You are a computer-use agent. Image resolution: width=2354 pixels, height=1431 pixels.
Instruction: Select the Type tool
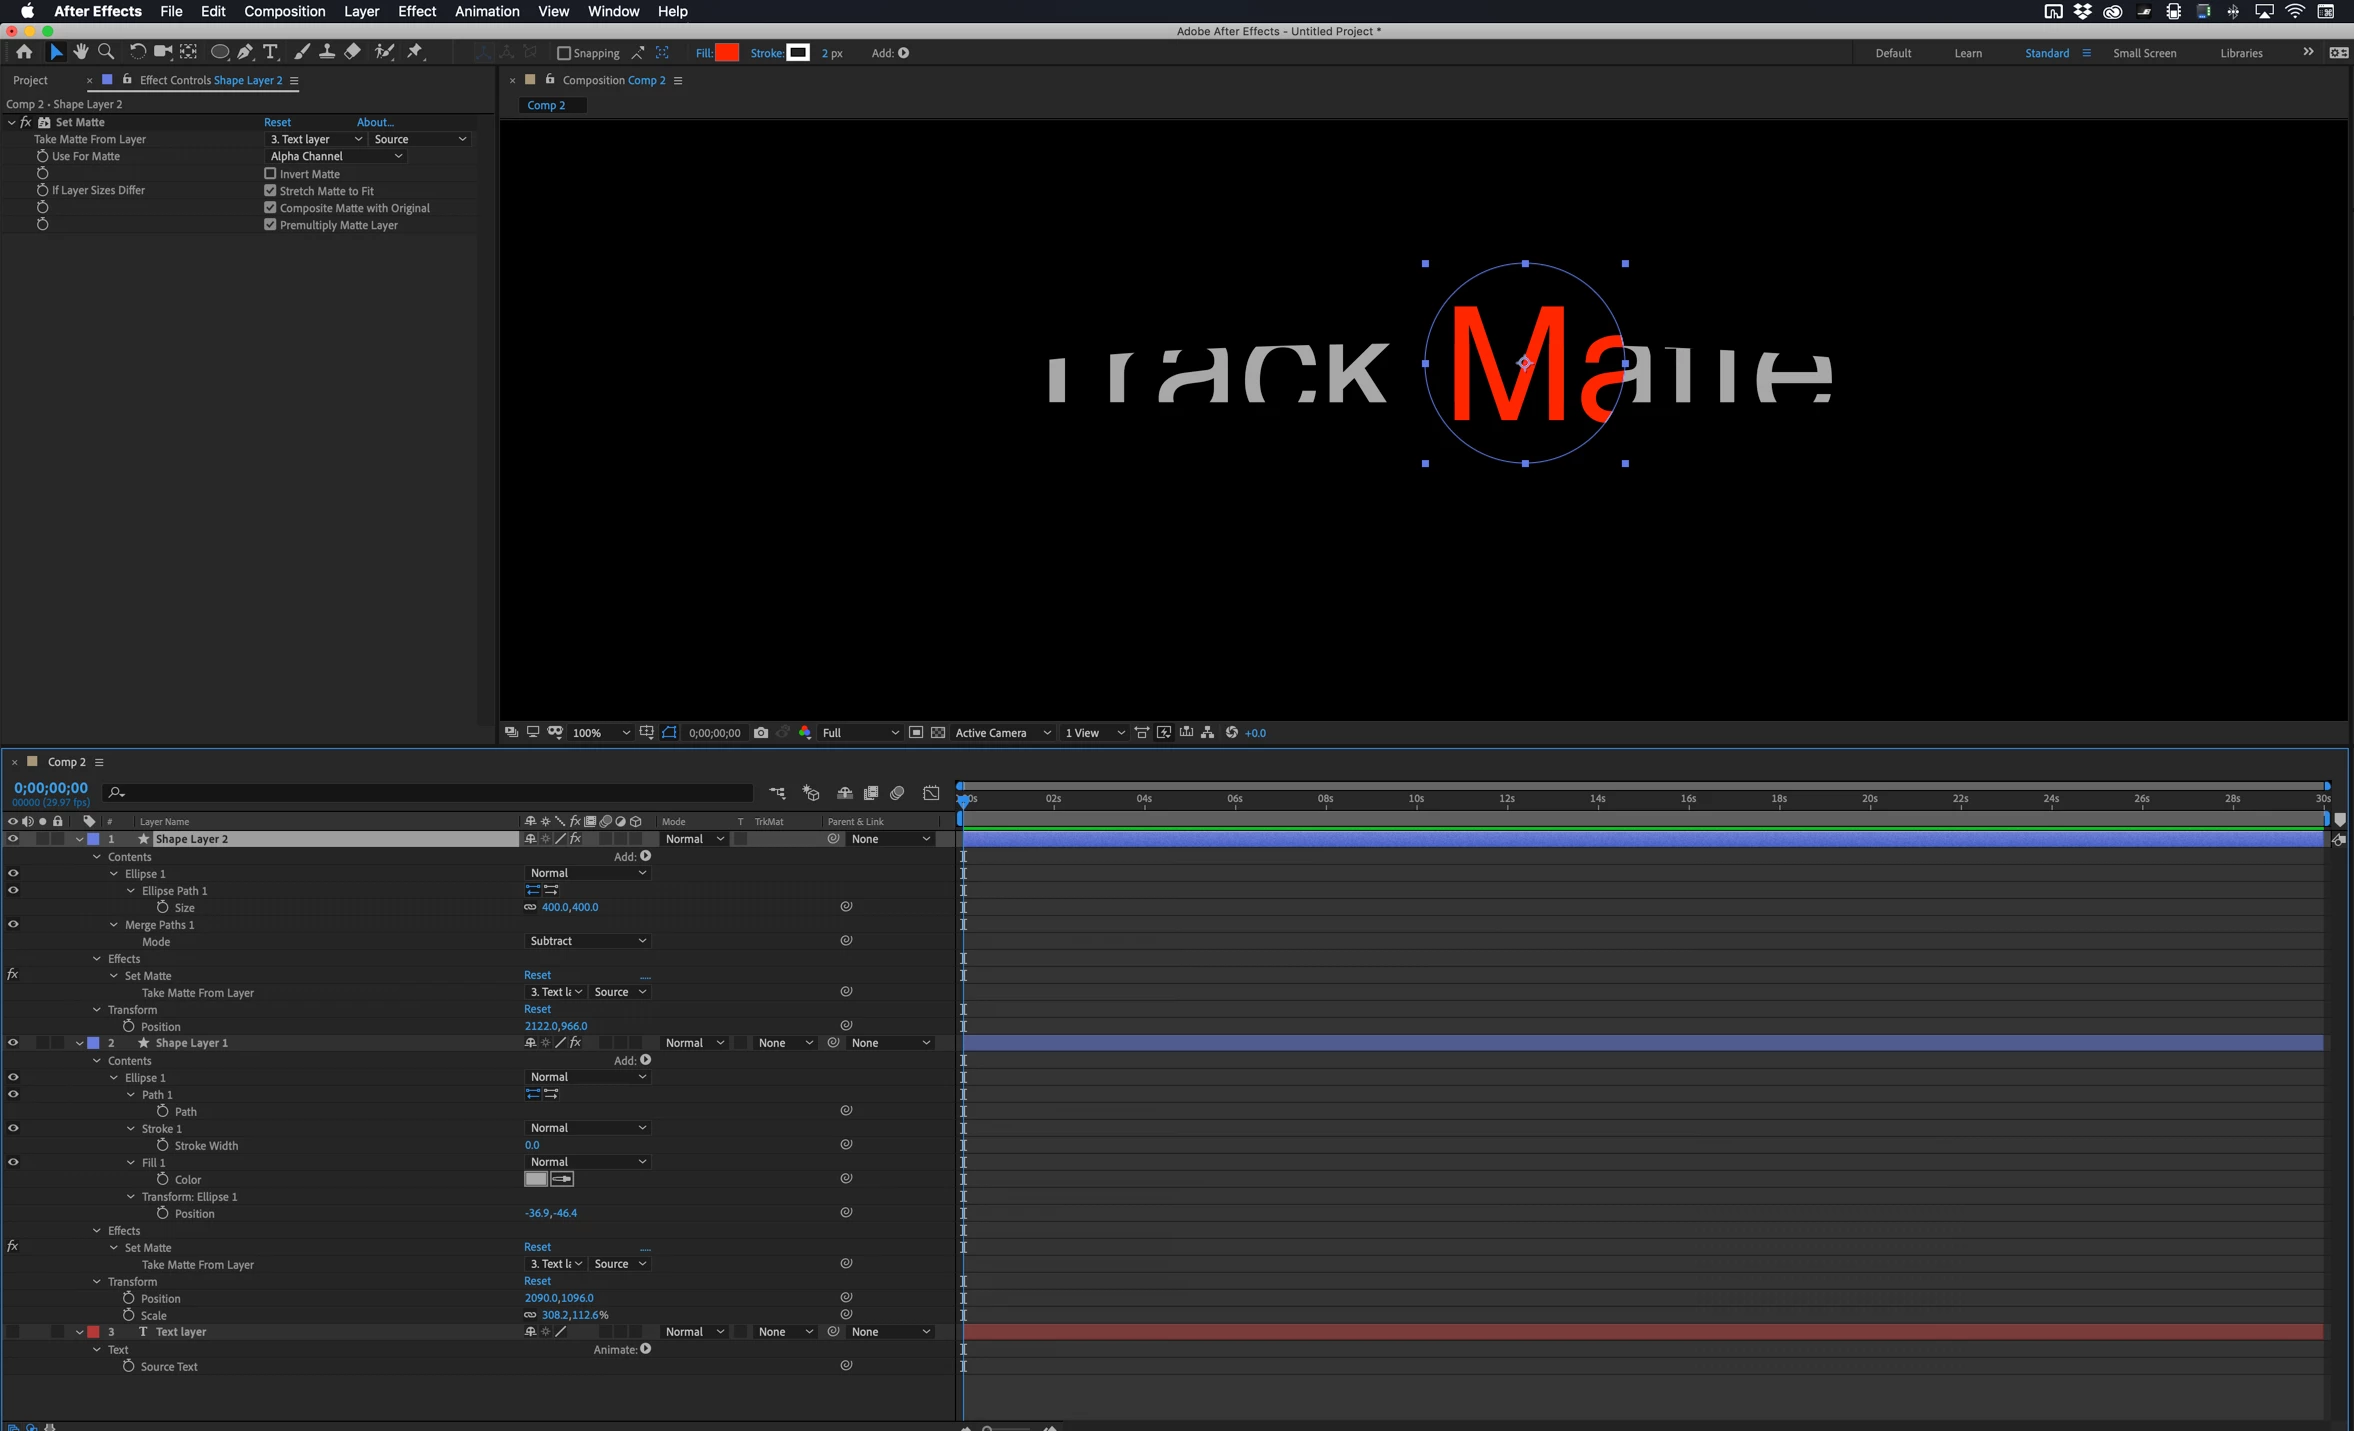(270, 52)
